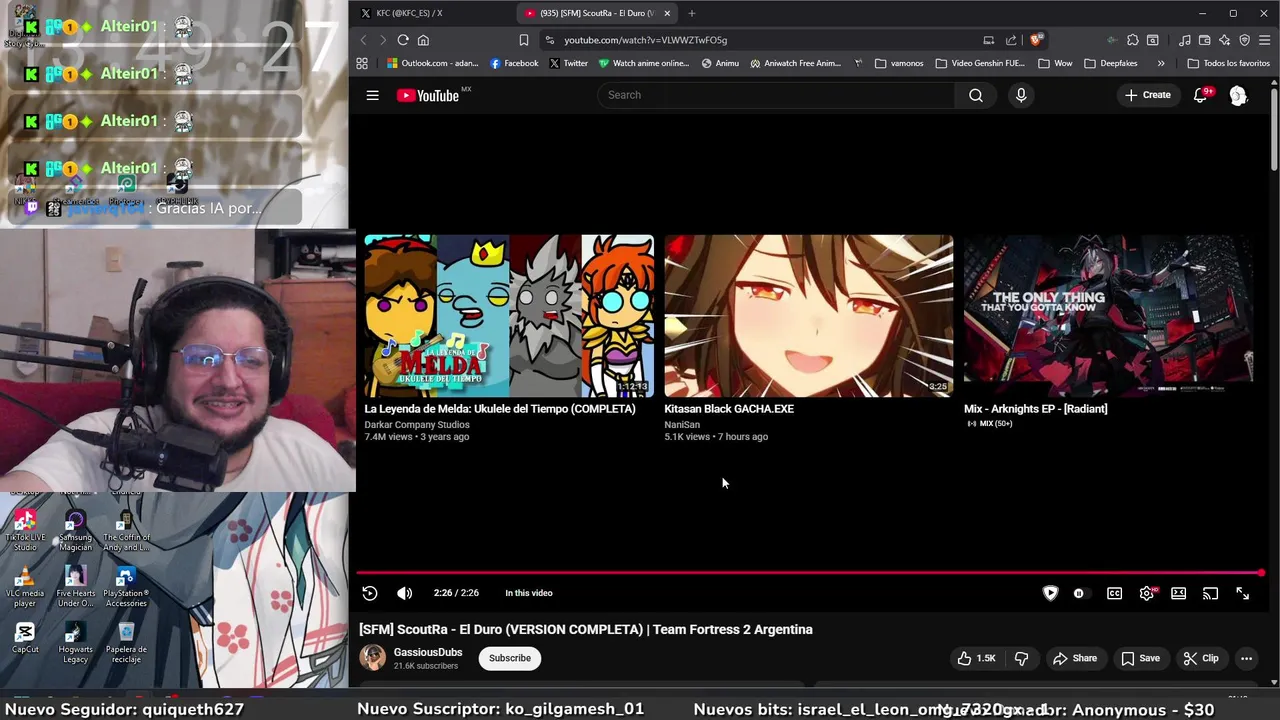The width and height of the screenshot is (1280, 720).
Task: Select the TikTok LIVE Studio desktop icon
Action: (x=25, y=530)
